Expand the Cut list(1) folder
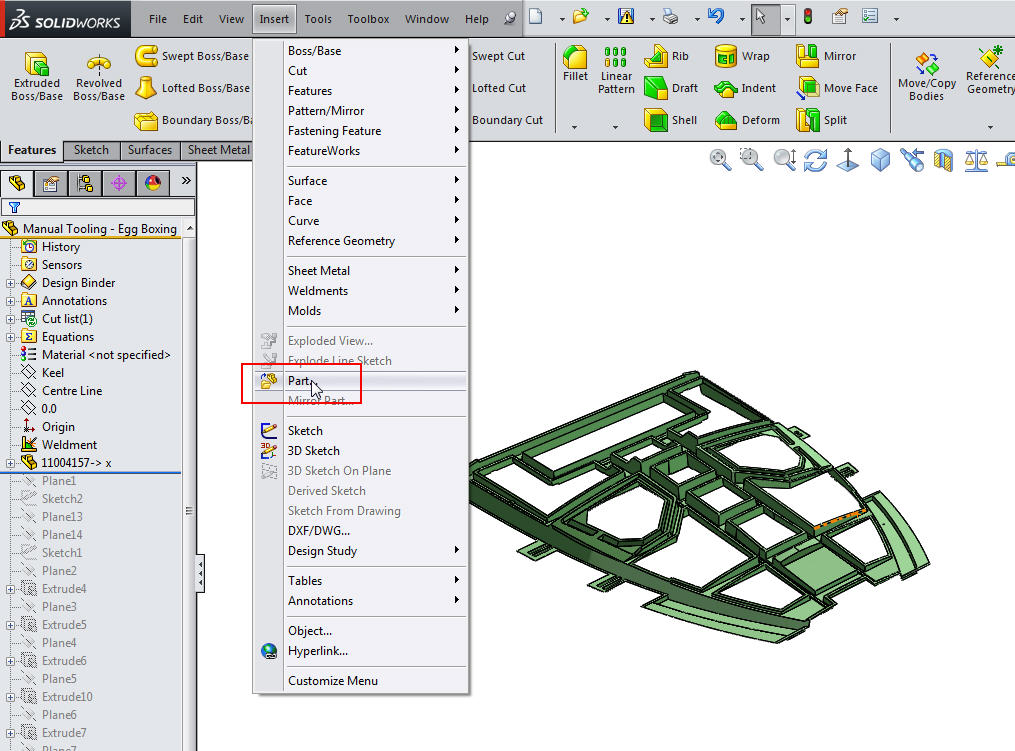The width and height of the screenshot is (1015, 751). coord(11,319)
